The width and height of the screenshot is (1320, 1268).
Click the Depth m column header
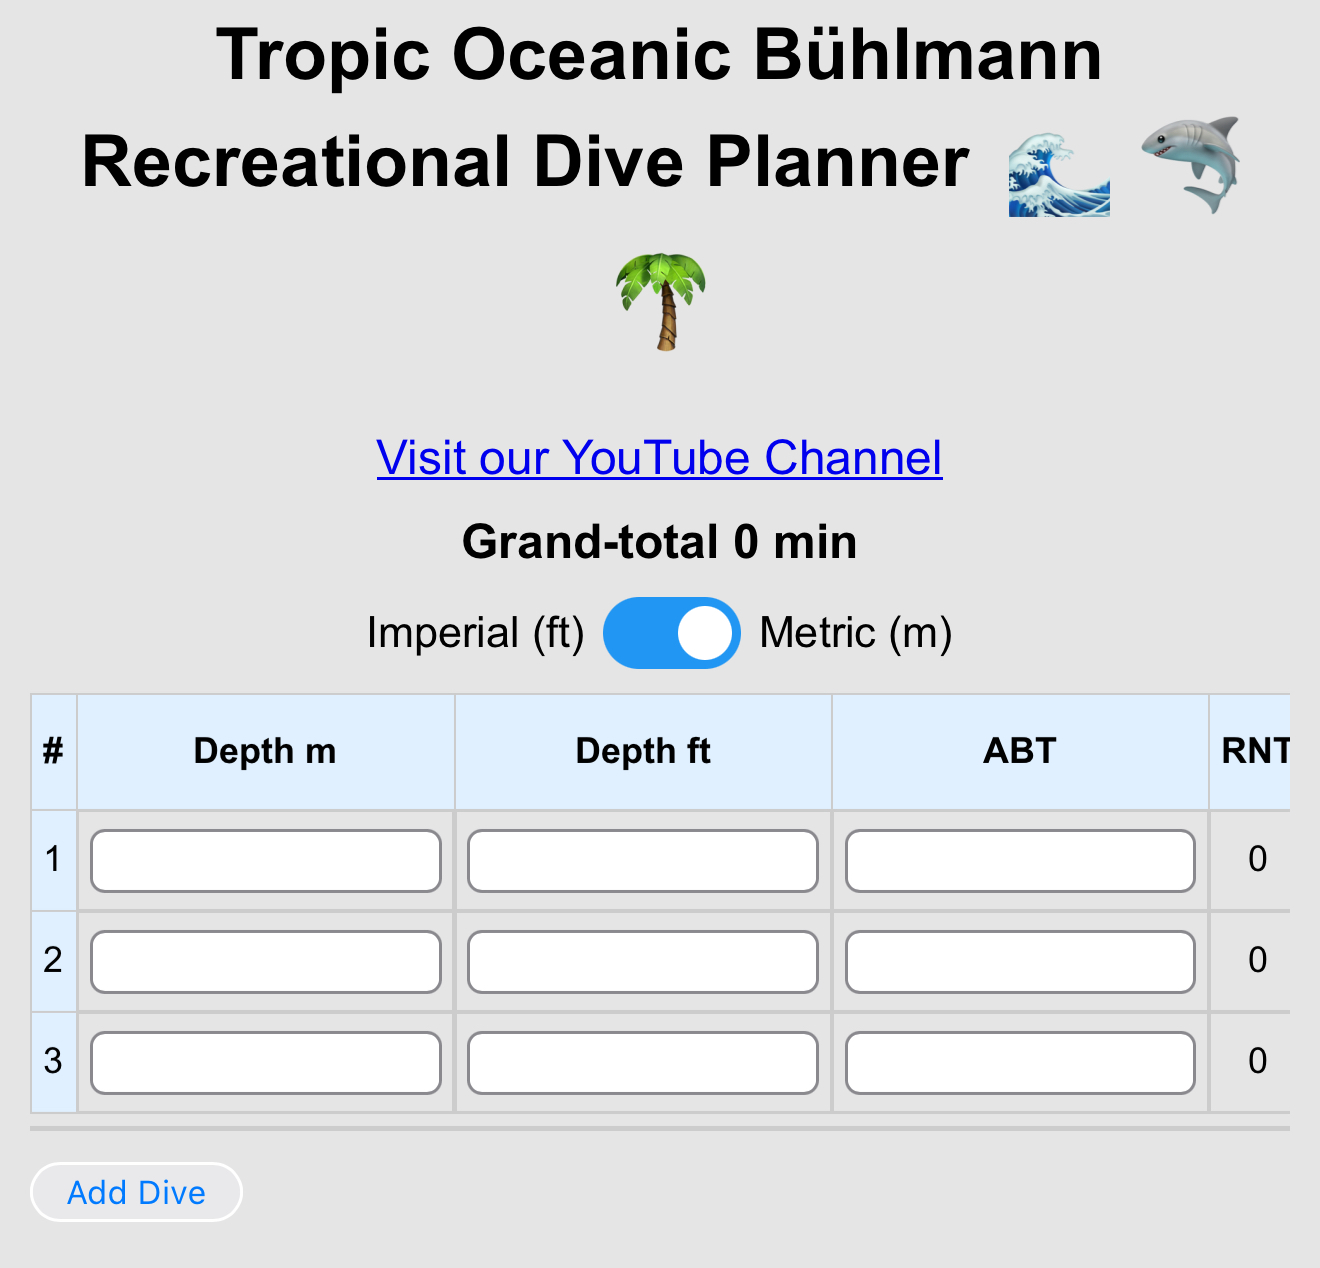point(265,751)
